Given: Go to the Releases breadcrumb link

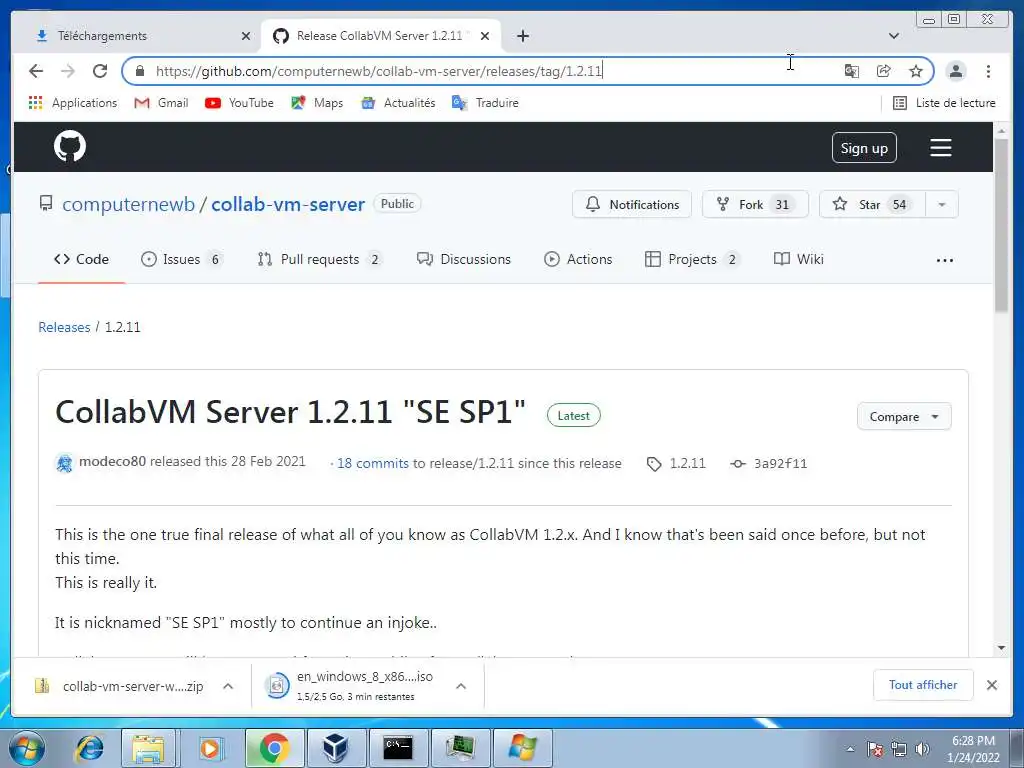Looking at the screenshot, I should [x=64, y=327].
